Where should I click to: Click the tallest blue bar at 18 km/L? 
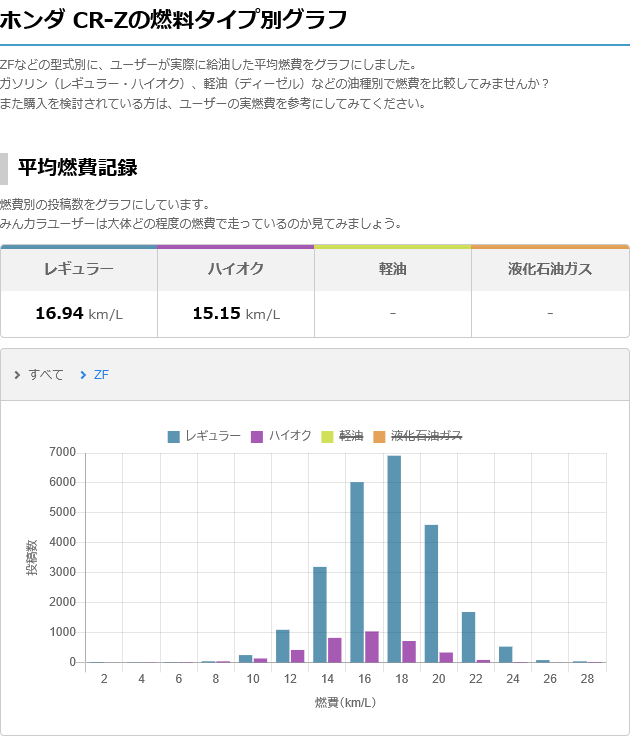(394, 560)
